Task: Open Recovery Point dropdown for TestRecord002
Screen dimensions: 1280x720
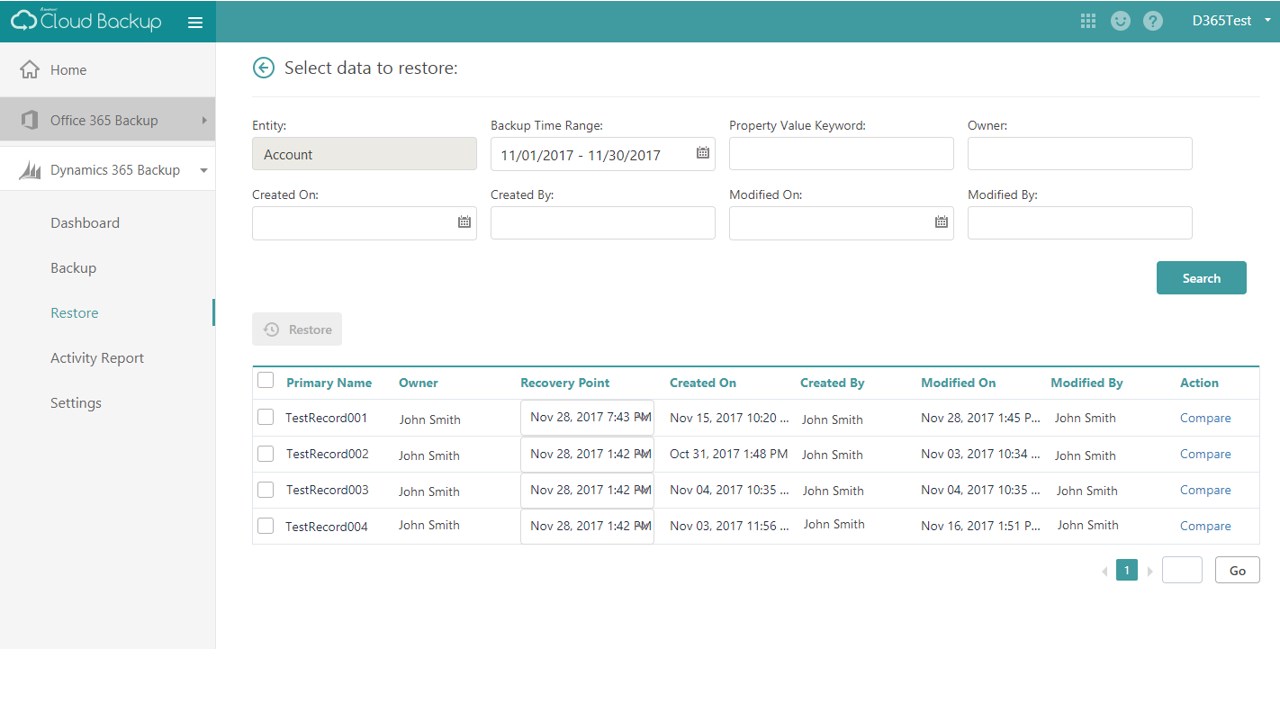Action: [587, 453]
